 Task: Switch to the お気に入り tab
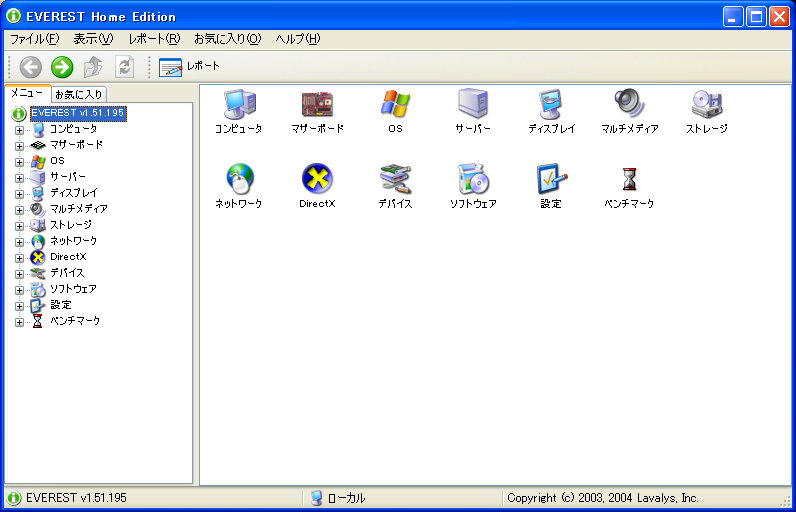(78, 94)
